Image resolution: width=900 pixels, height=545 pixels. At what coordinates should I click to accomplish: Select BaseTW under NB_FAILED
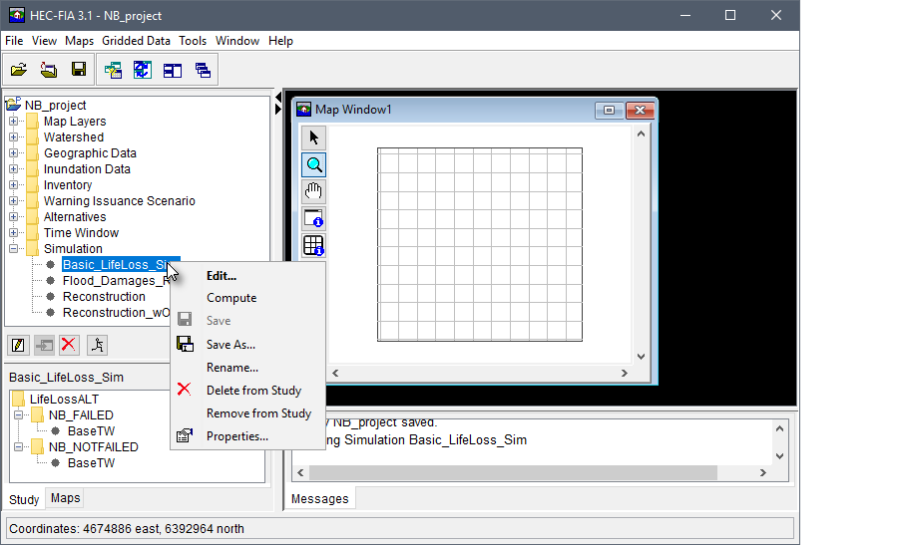pyautogui.click(x=91, y=431)
